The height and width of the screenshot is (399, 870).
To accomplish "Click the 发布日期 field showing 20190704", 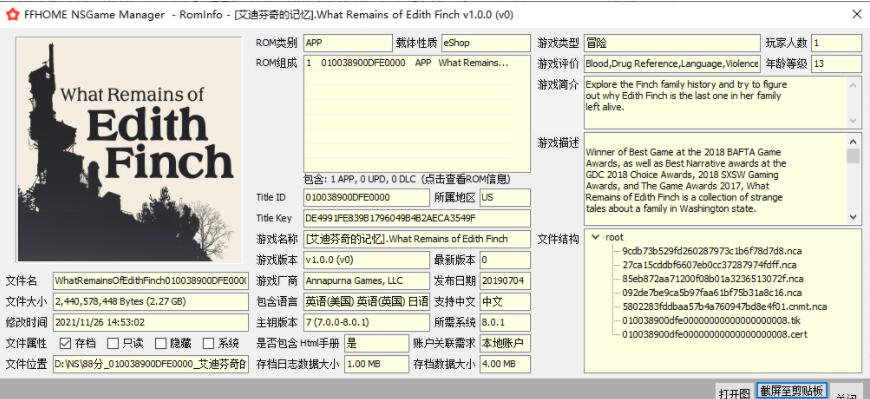I will (505, 281).
